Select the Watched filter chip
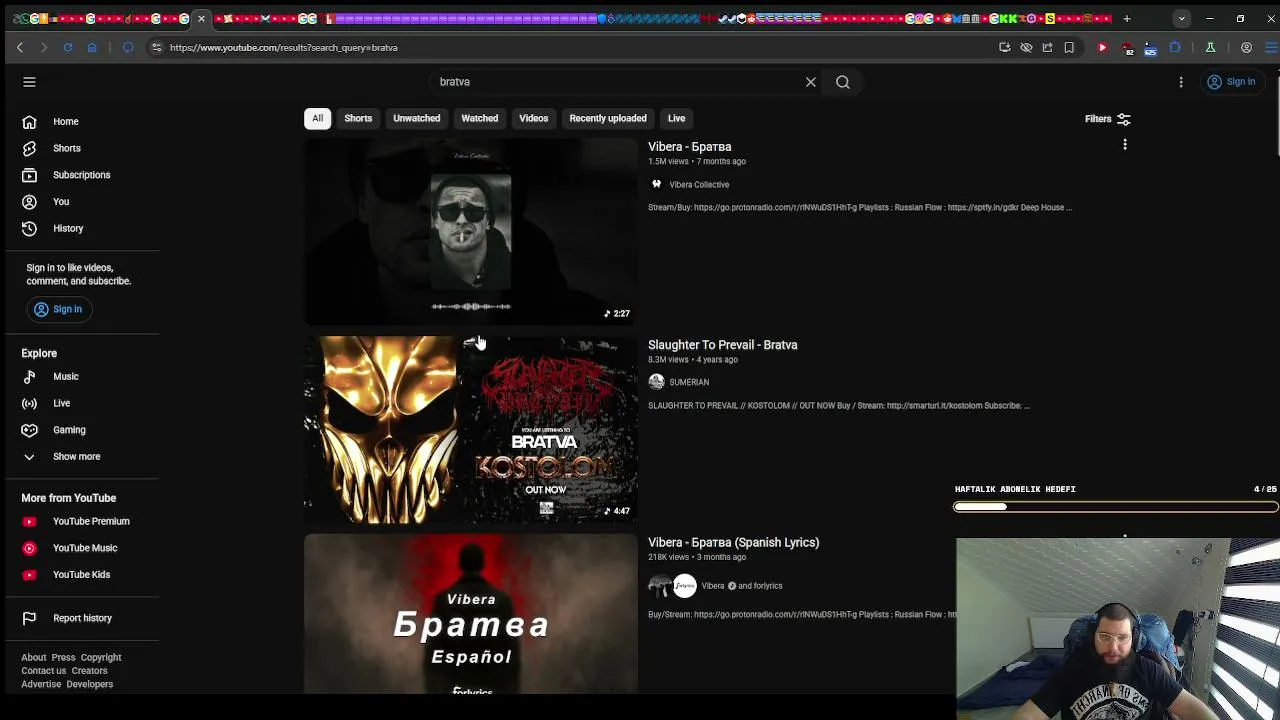Image resolution: width=1280 pixels, height=720 pixels. coord(479,118)
